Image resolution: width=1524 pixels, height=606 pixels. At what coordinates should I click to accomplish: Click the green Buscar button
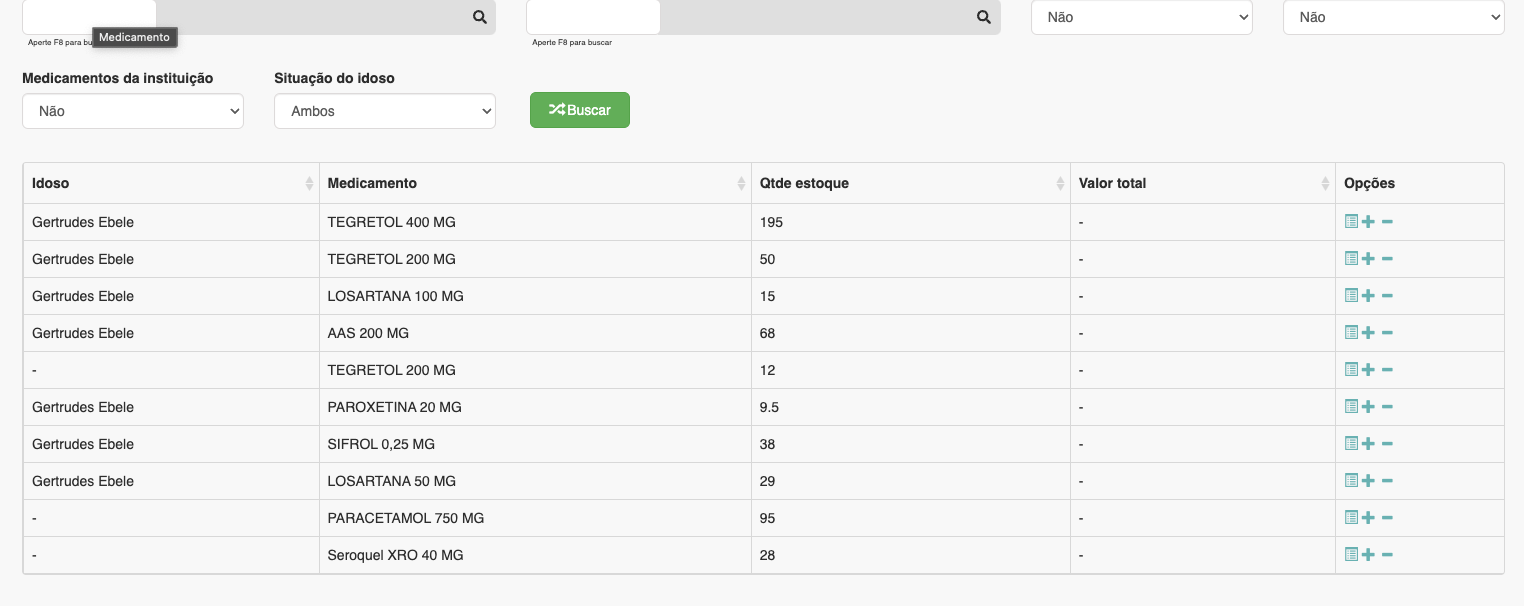(580, 110)
